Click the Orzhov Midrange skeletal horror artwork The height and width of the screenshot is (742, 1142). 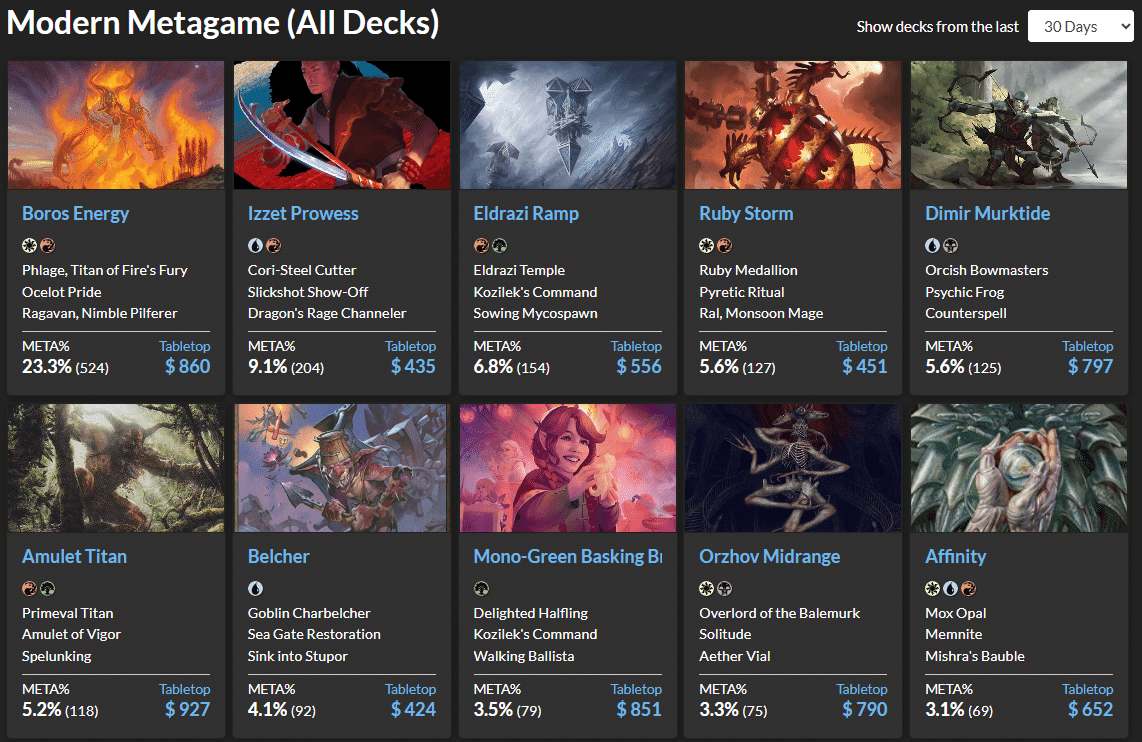pyautogui.click(x=793, y=468)
